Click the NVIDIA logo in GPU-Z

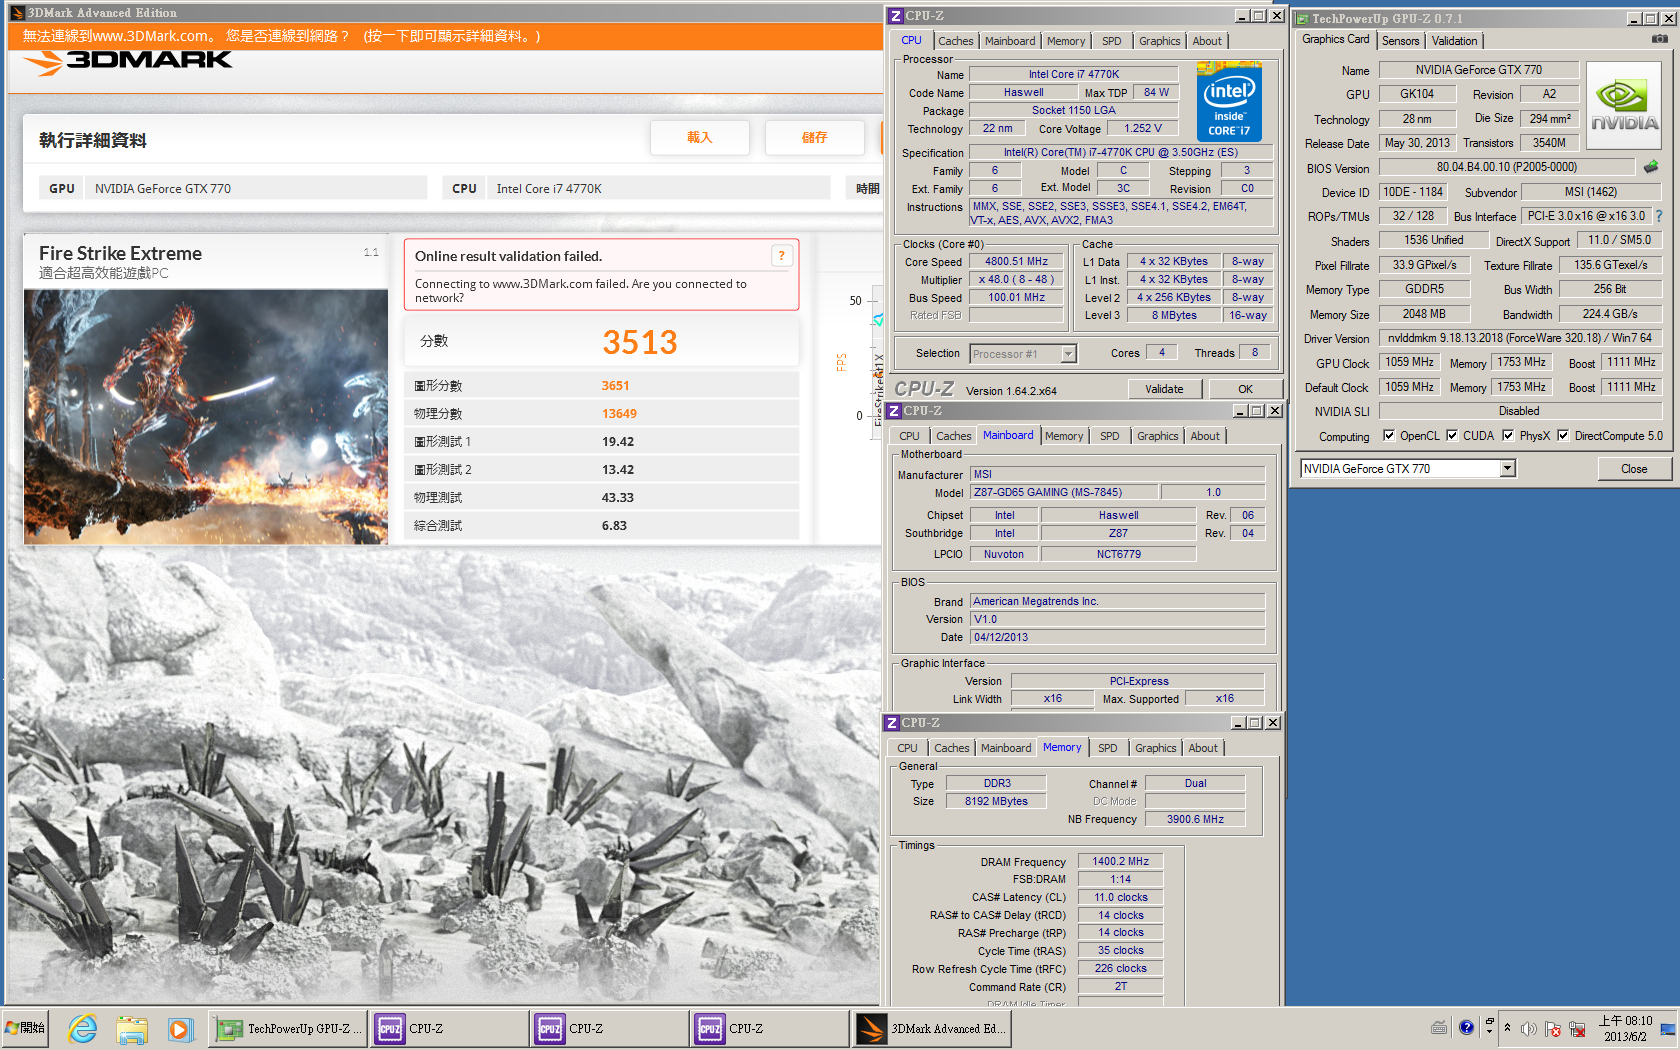coord(1624,104)
